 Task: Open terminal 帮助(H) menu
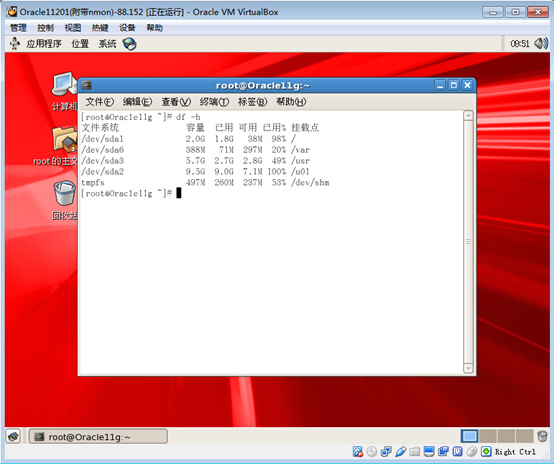point(291,102)
